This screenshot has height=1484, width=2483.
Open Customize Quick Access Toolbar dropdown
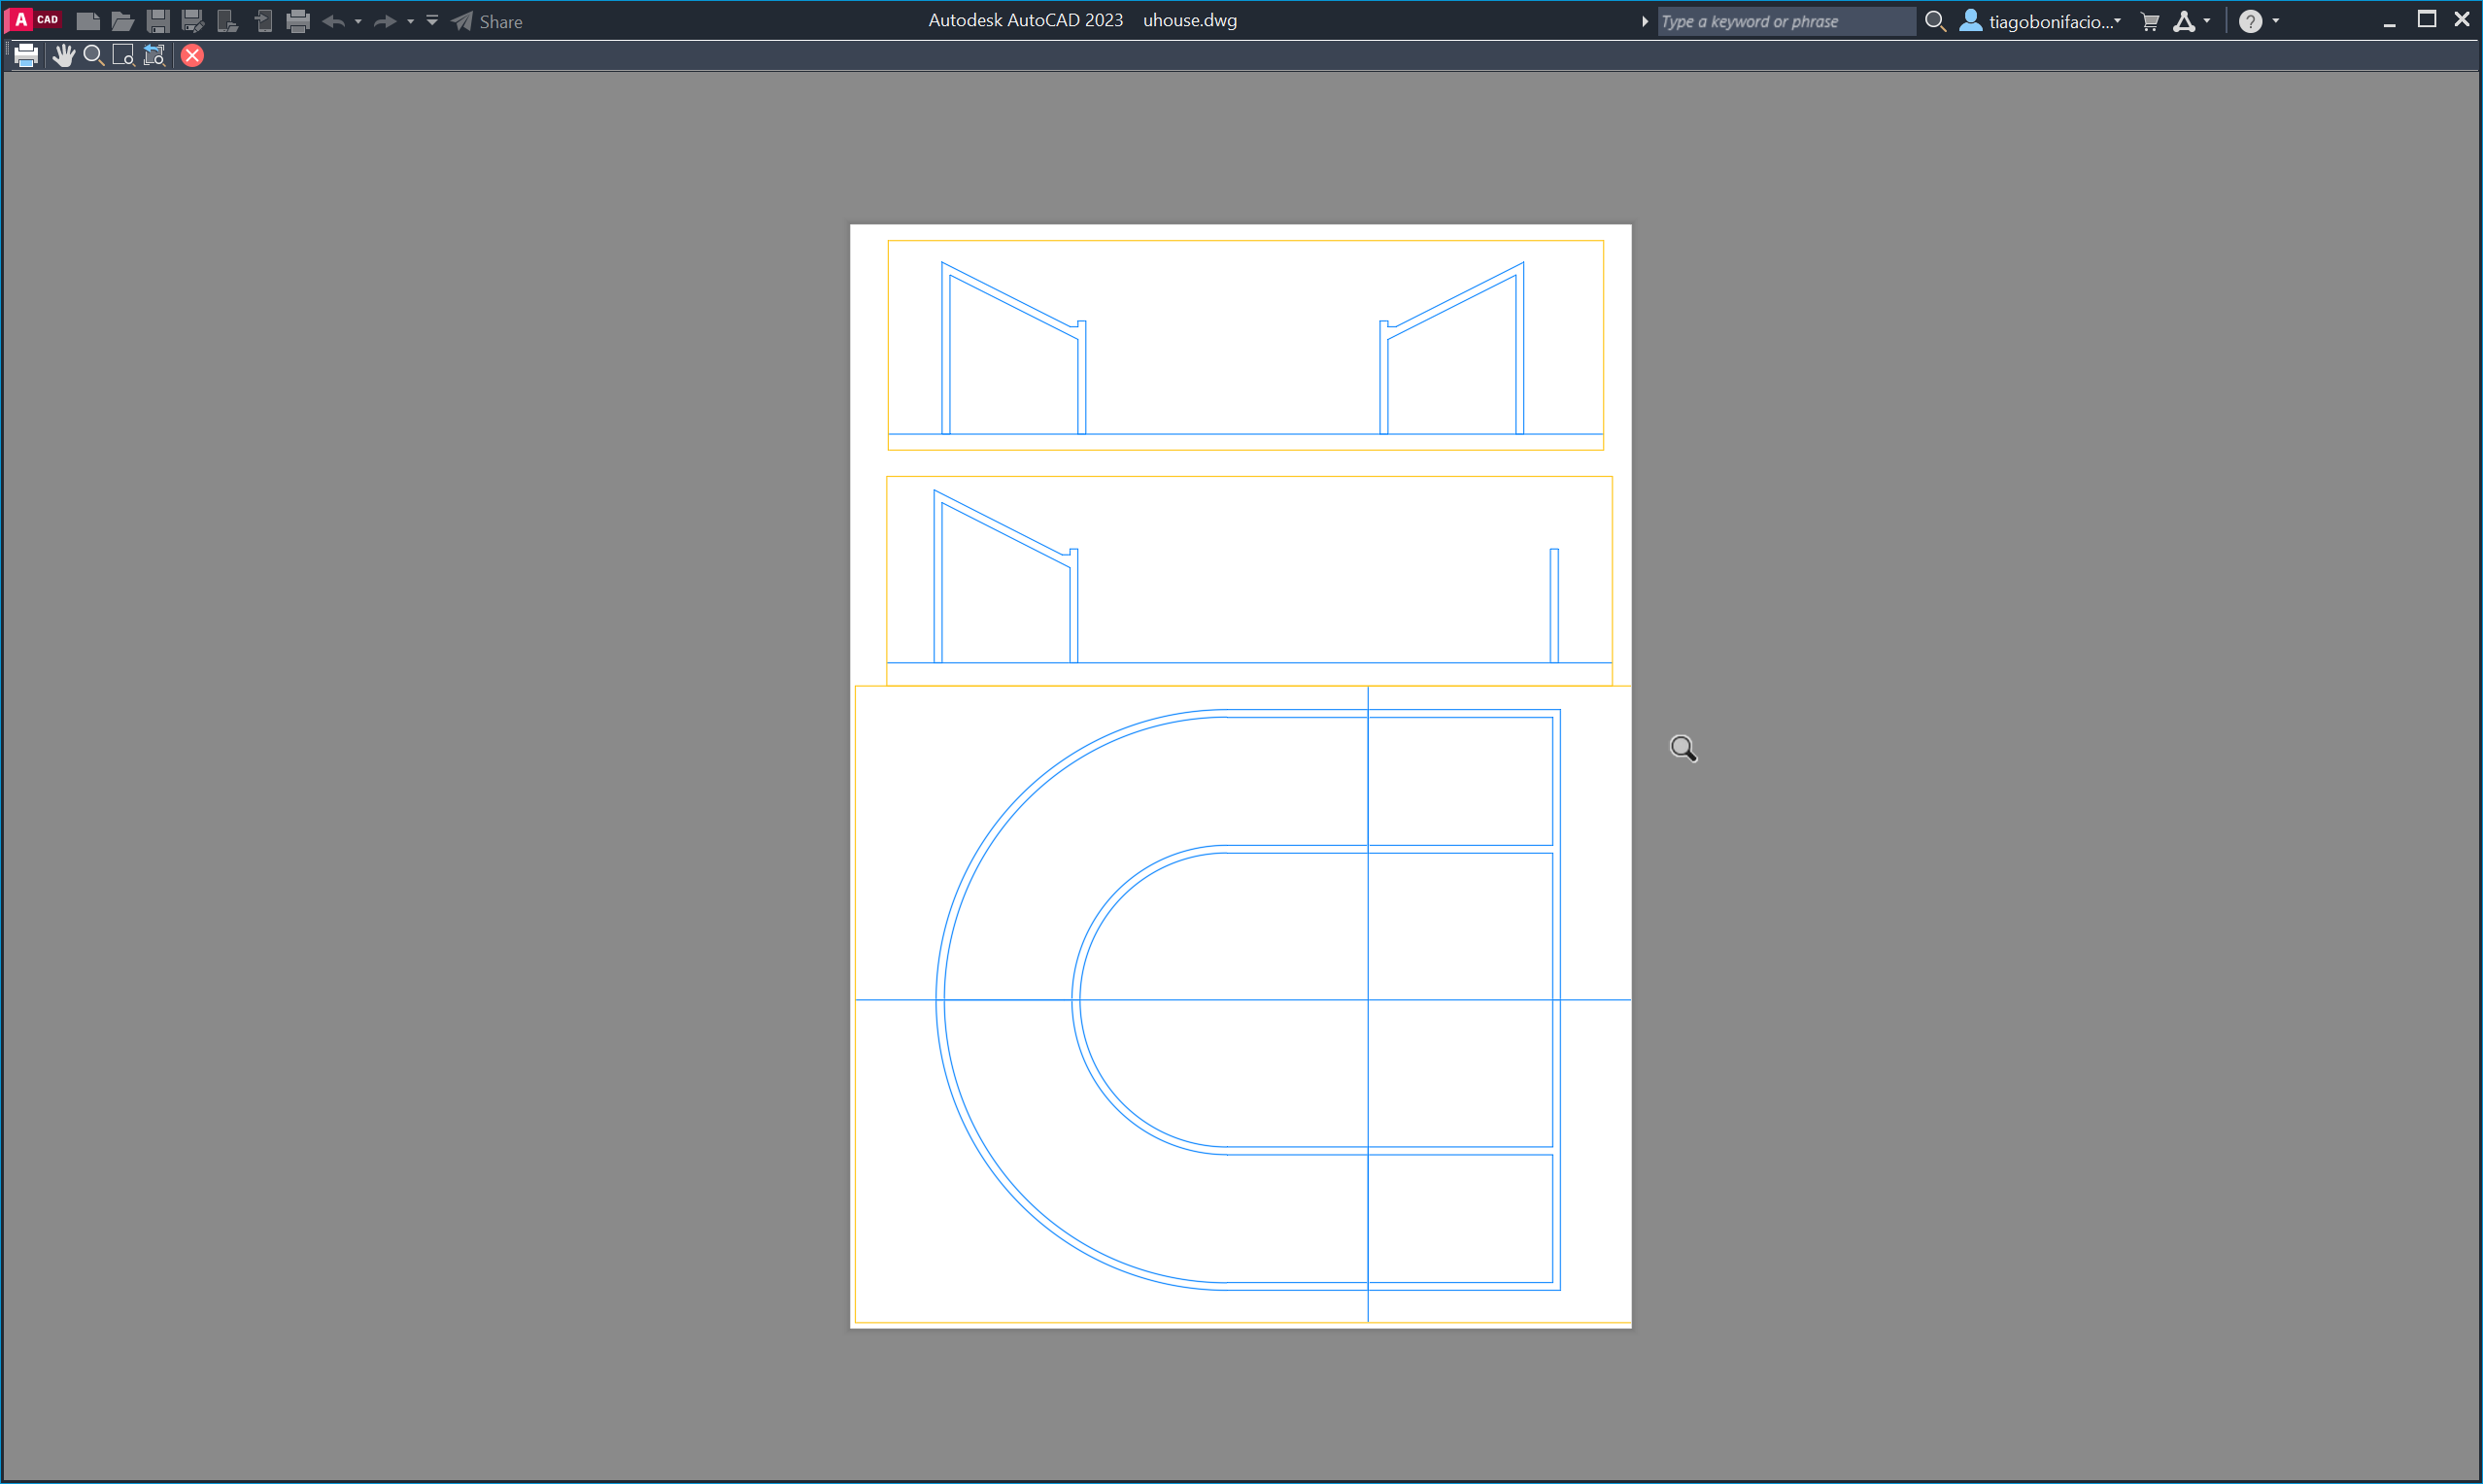click(432, 21)
